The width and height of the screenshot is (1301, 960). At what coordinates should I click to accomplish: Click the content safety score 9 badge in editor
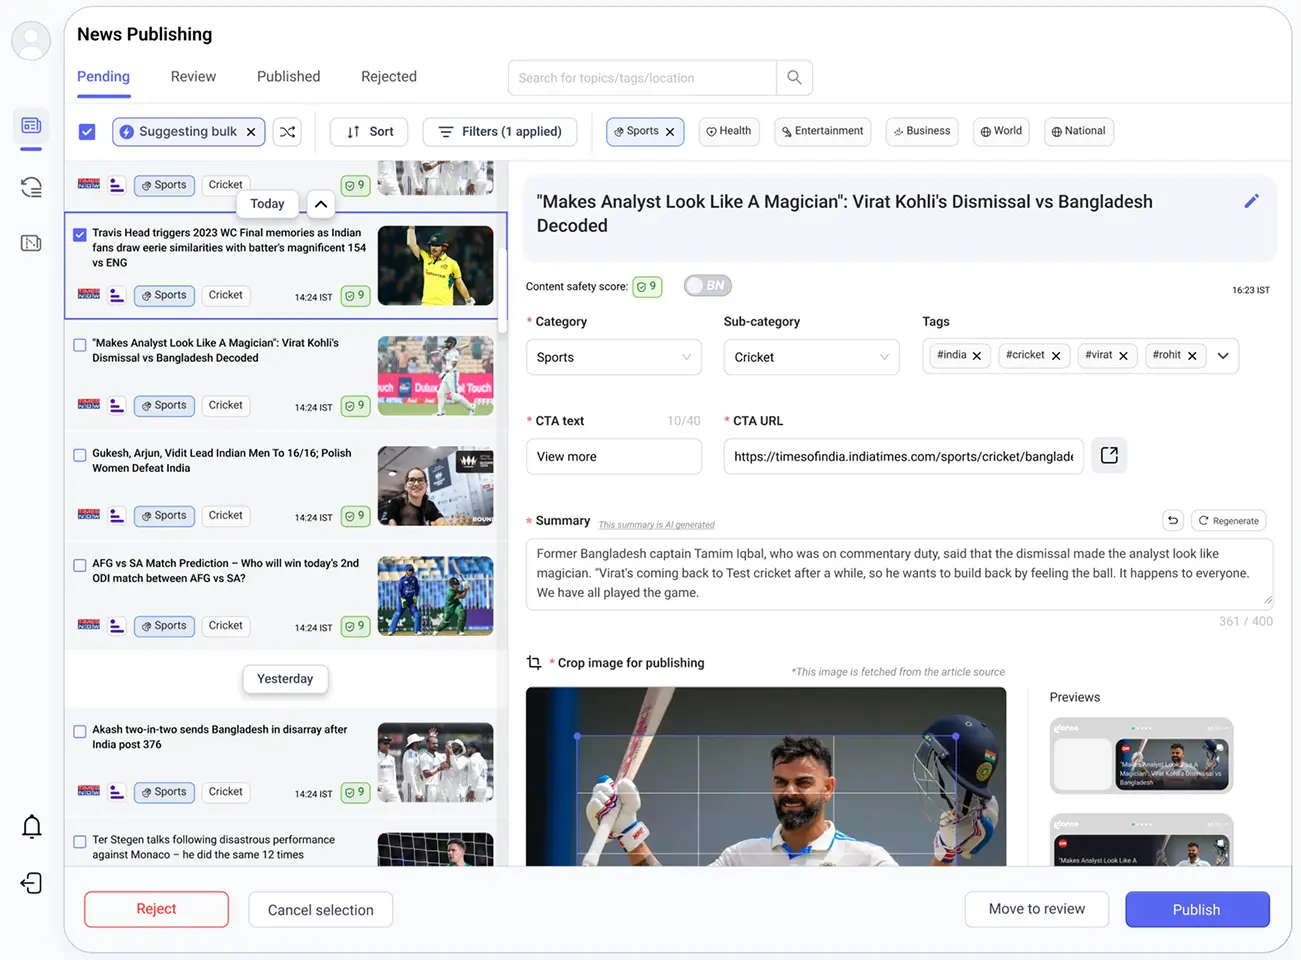pyautogui.click(x=647, y=287)
